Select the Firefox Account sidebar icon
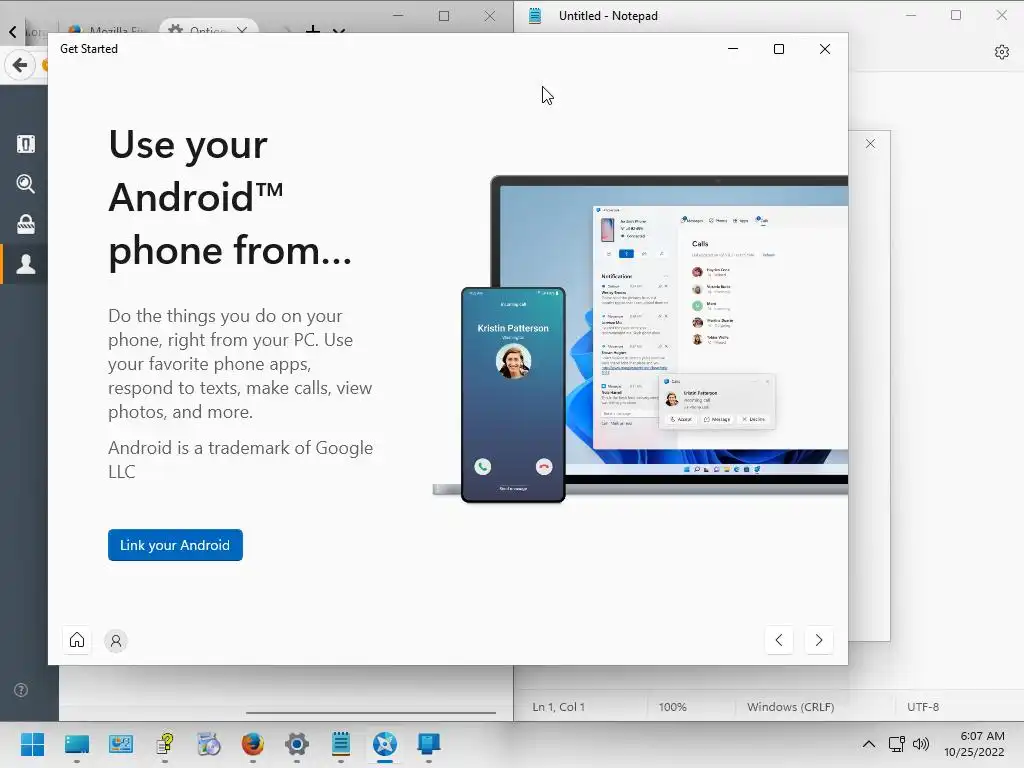This screenshot has width=1024, height=768. coord(25,264)
